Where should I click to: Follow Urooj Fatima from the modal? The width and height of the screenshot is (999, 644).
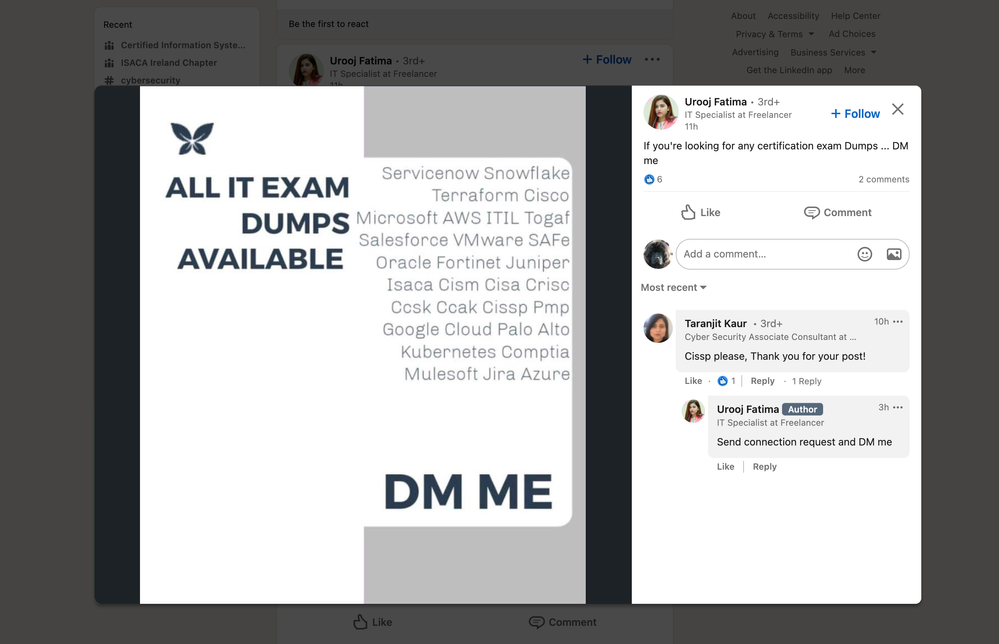(855, 114)
